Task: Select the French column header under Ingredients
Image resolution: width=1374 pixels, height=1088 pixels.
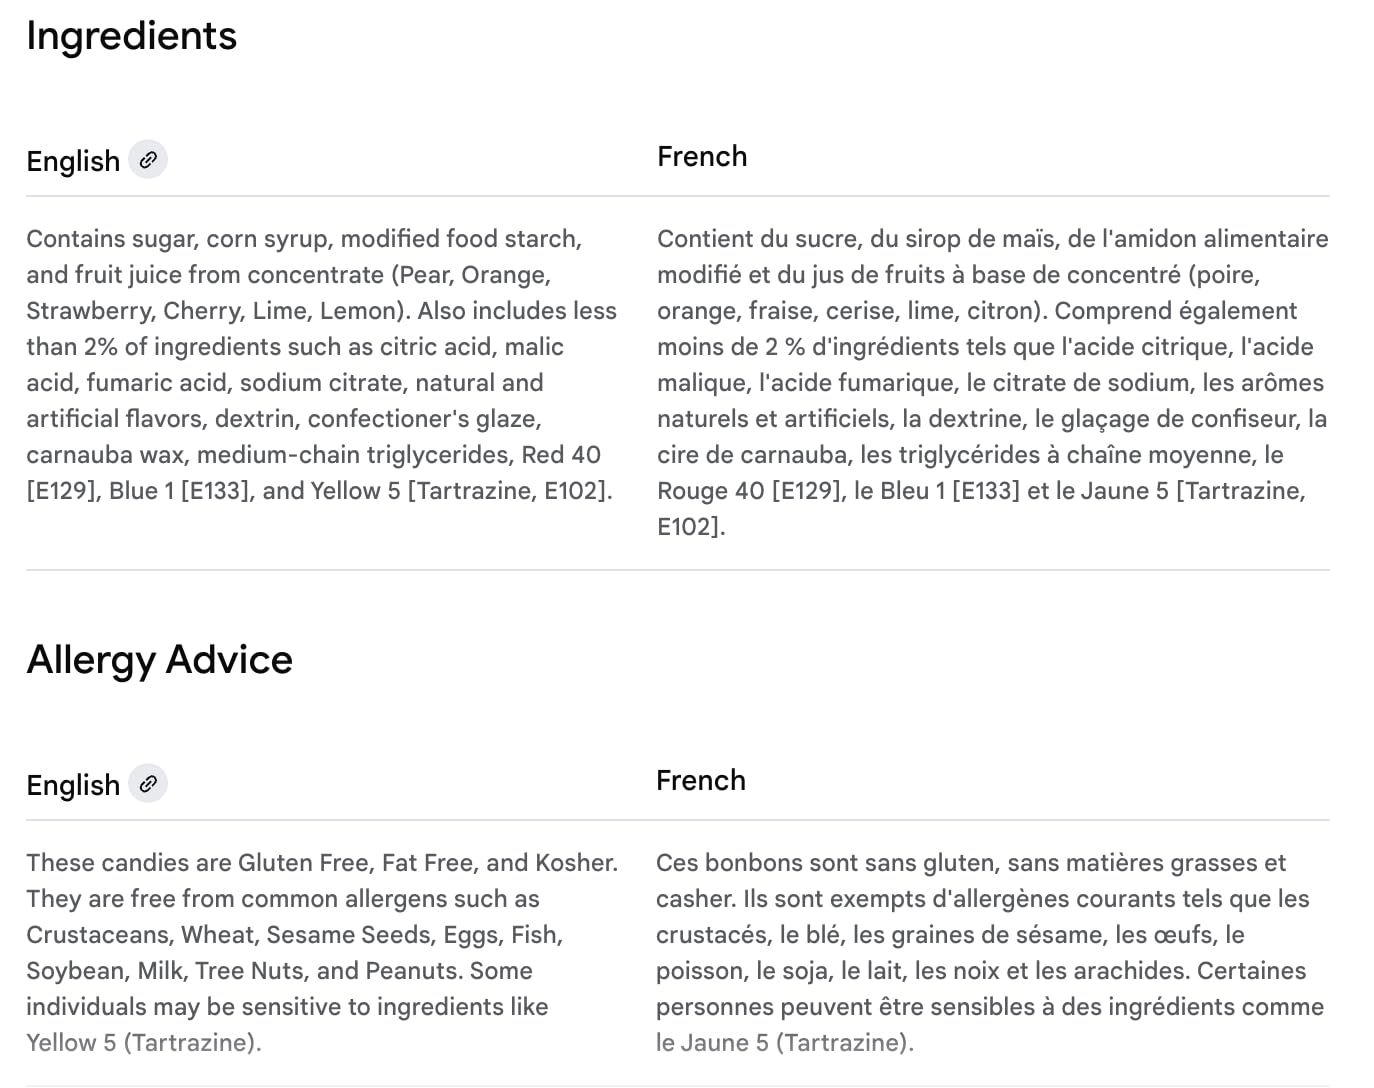Action: click(x=702, y=156)
